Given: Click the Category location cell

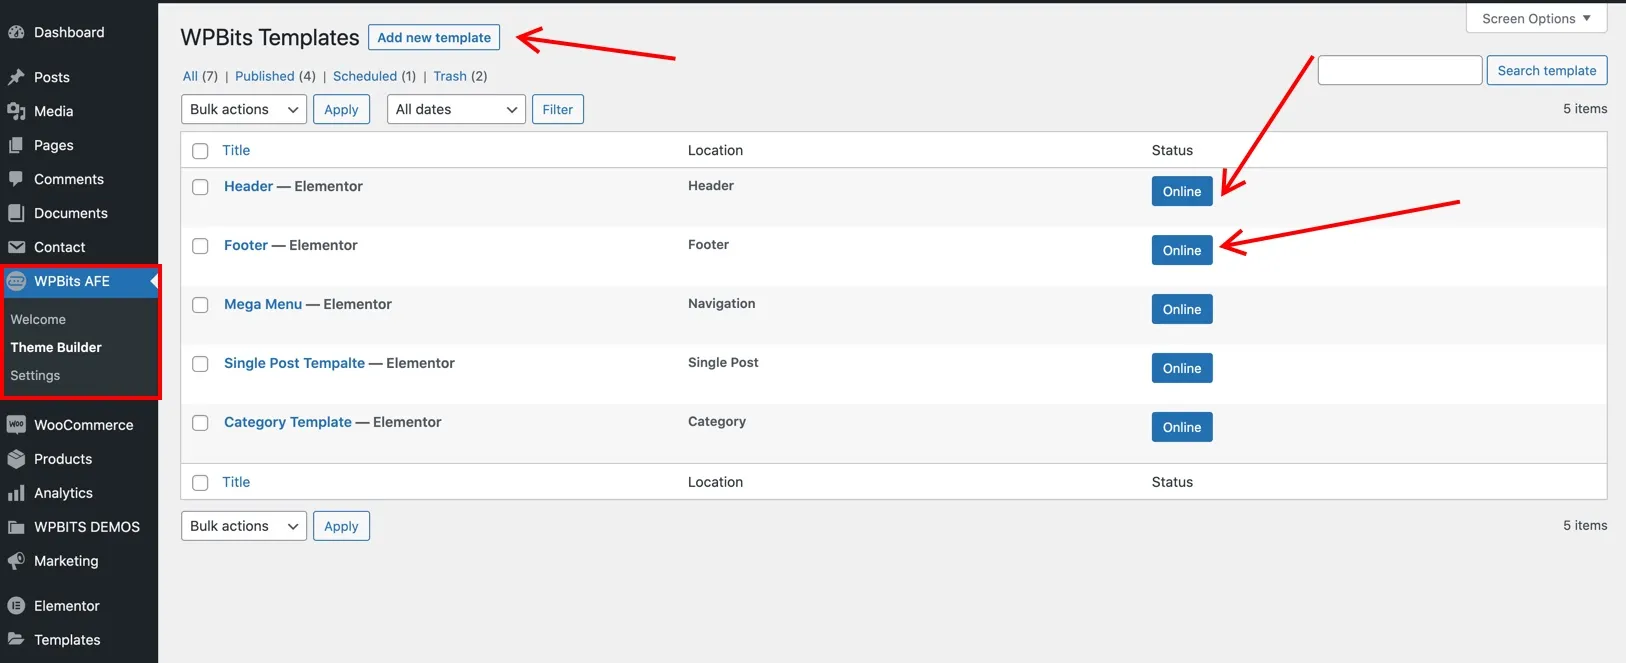Looking at the screenshot, I should pos(717,421).
